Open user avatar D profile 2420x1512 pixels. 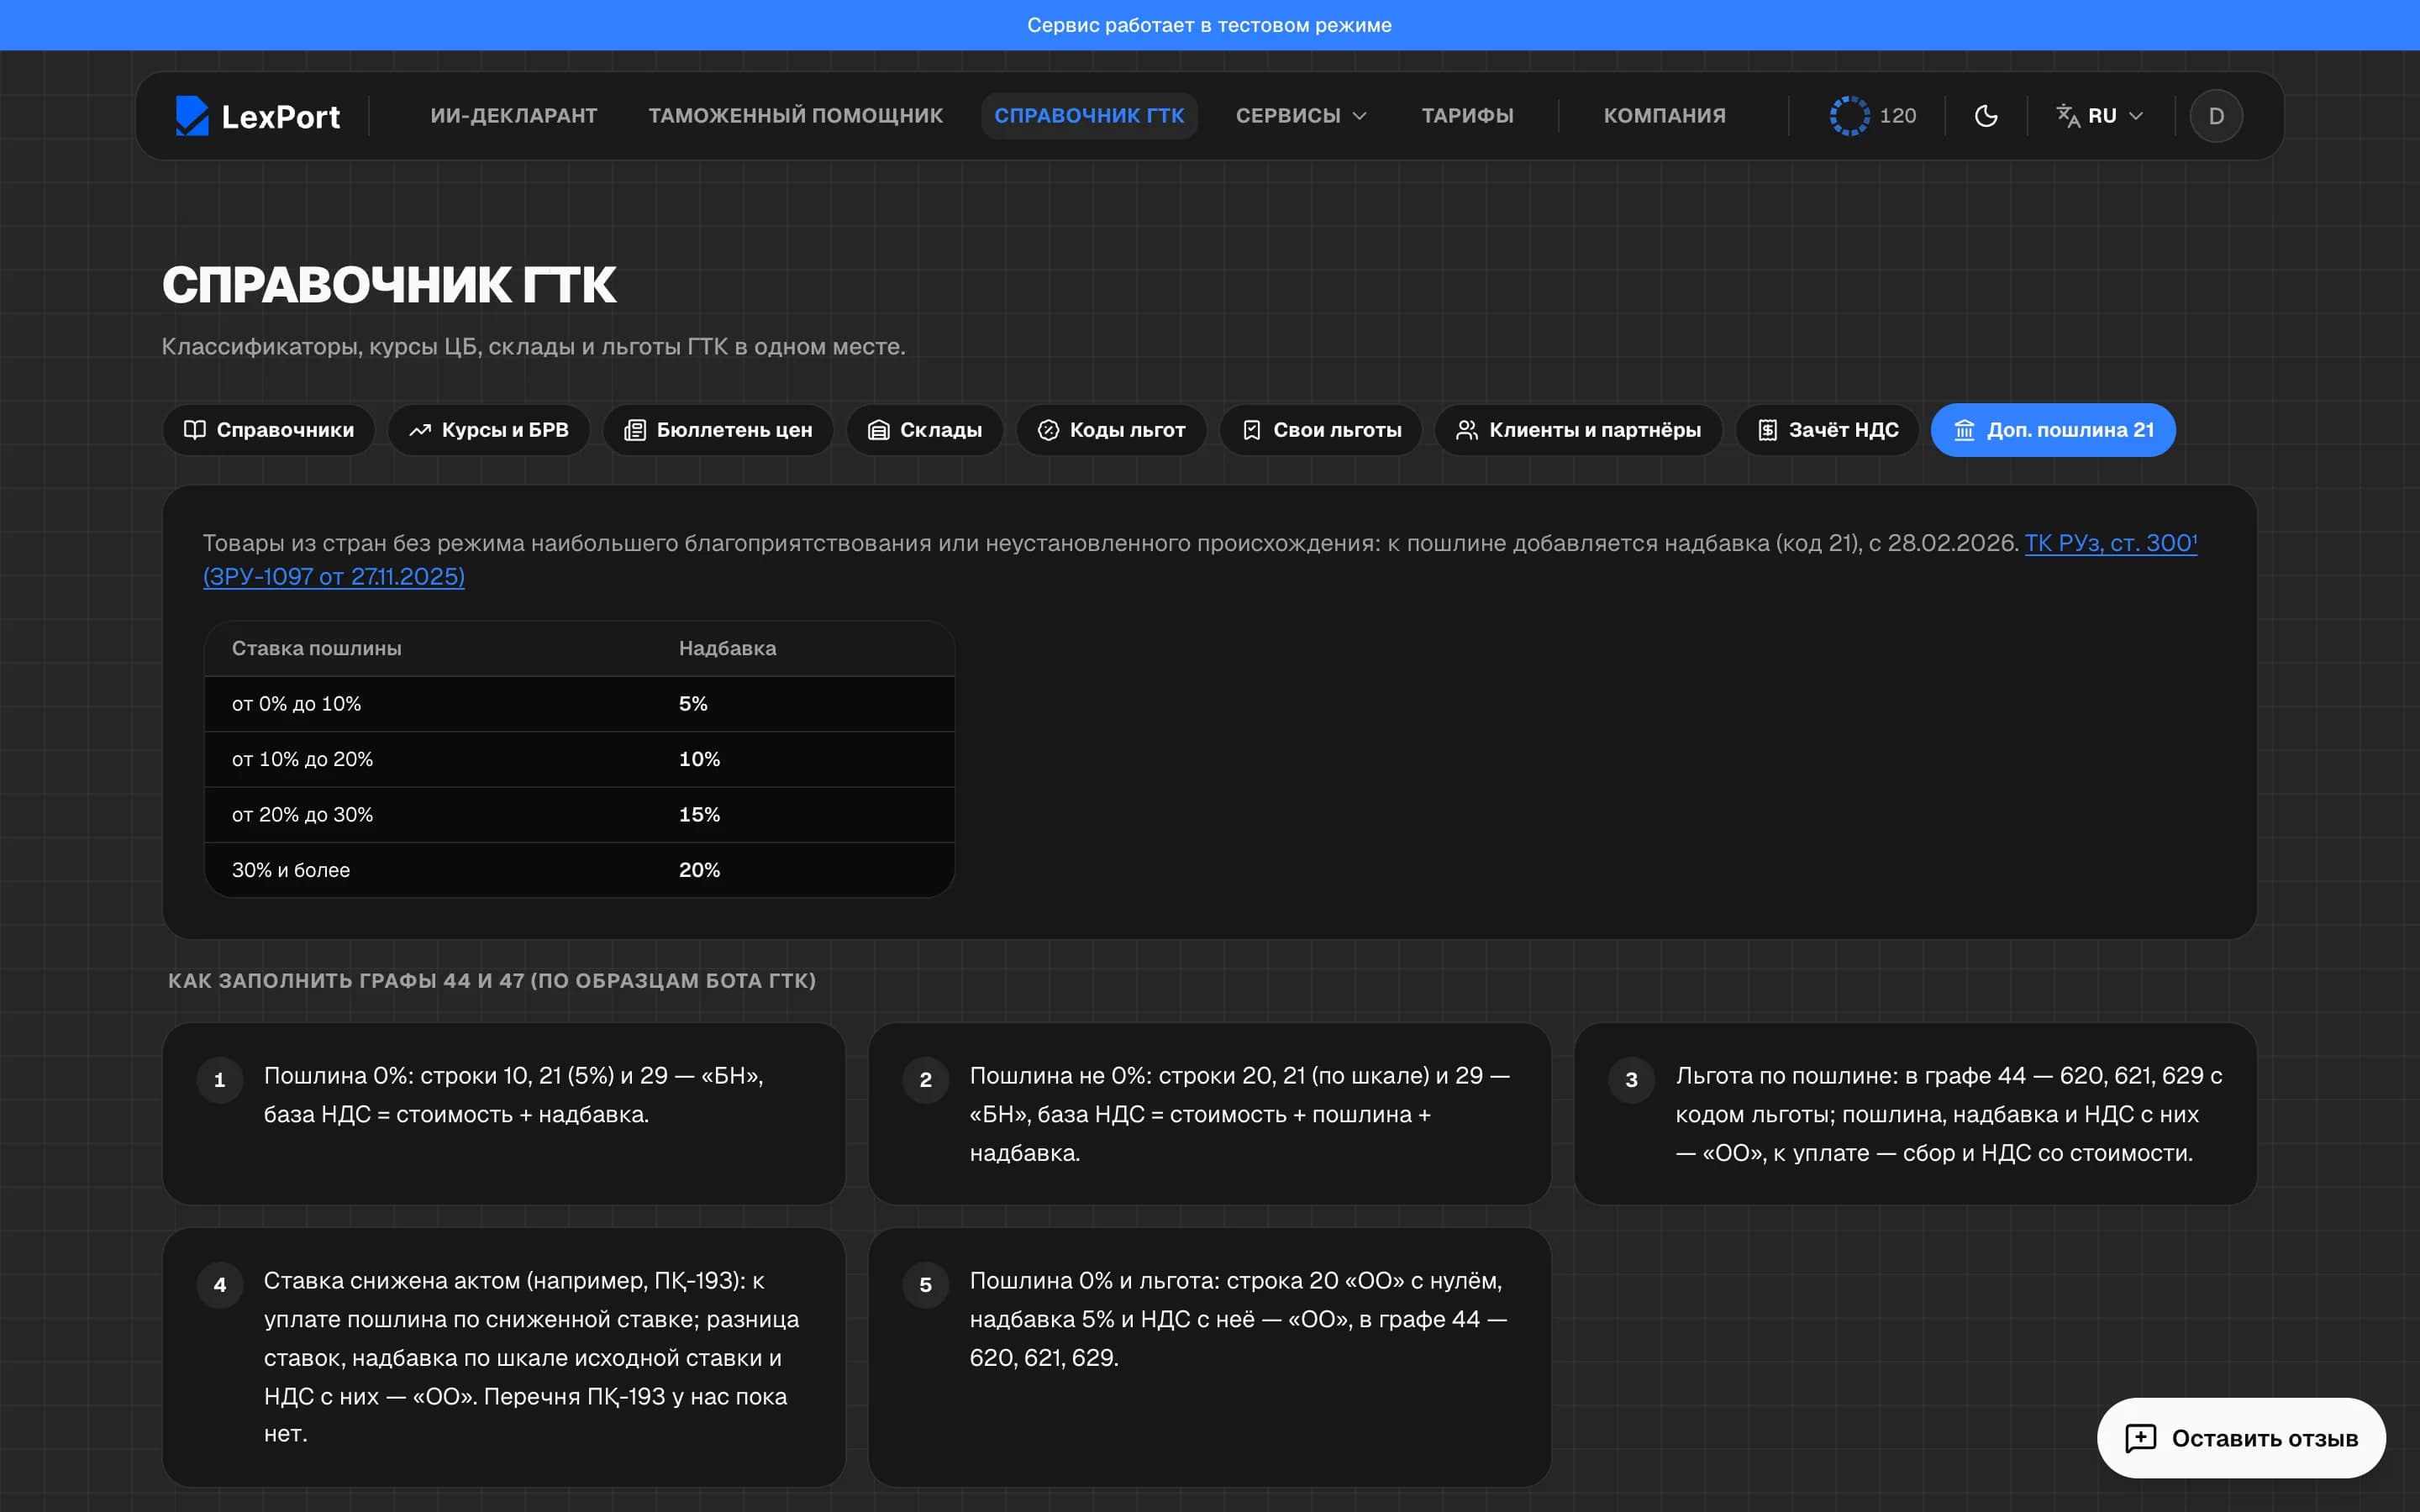click(2216, 116)
